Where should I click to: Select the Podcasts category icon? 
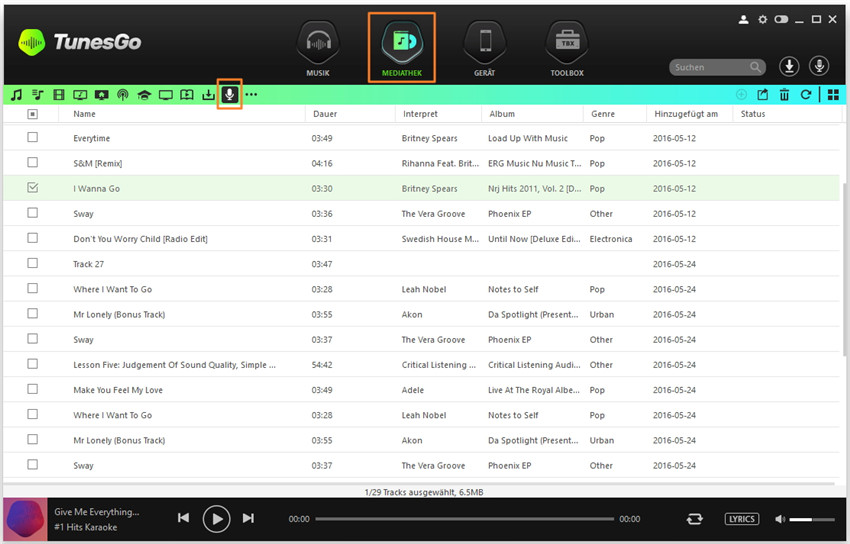pos(123,95)
